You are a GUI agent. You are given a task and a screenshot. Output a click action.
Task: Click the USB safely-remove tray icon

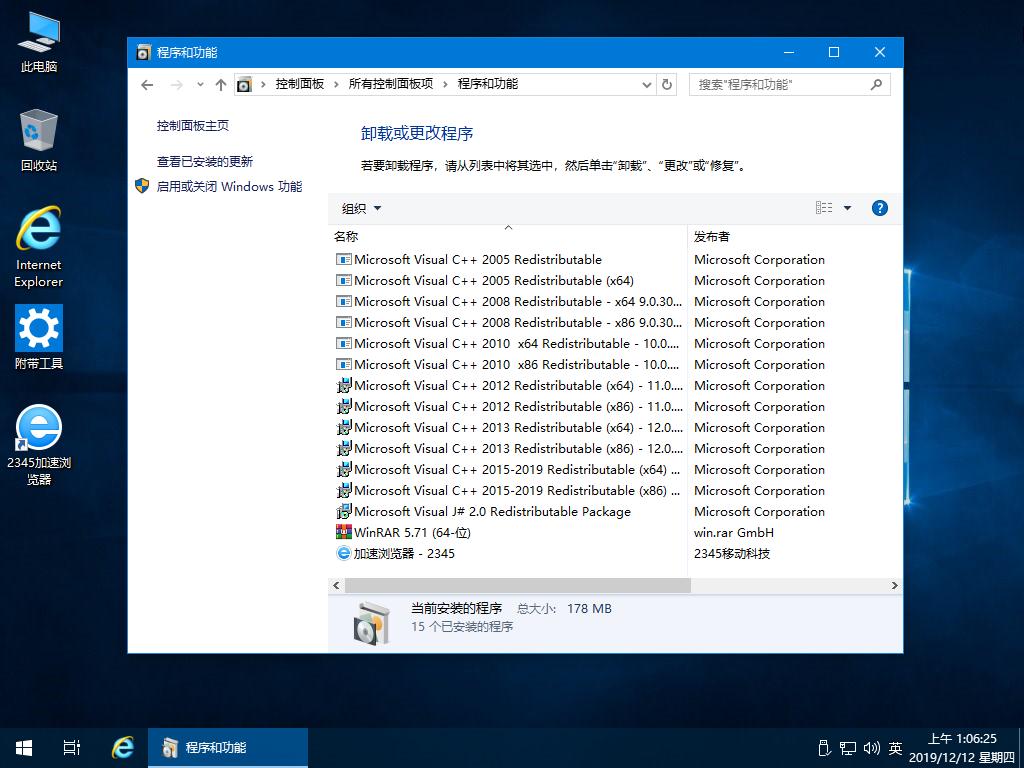click(x=824, y=748)
